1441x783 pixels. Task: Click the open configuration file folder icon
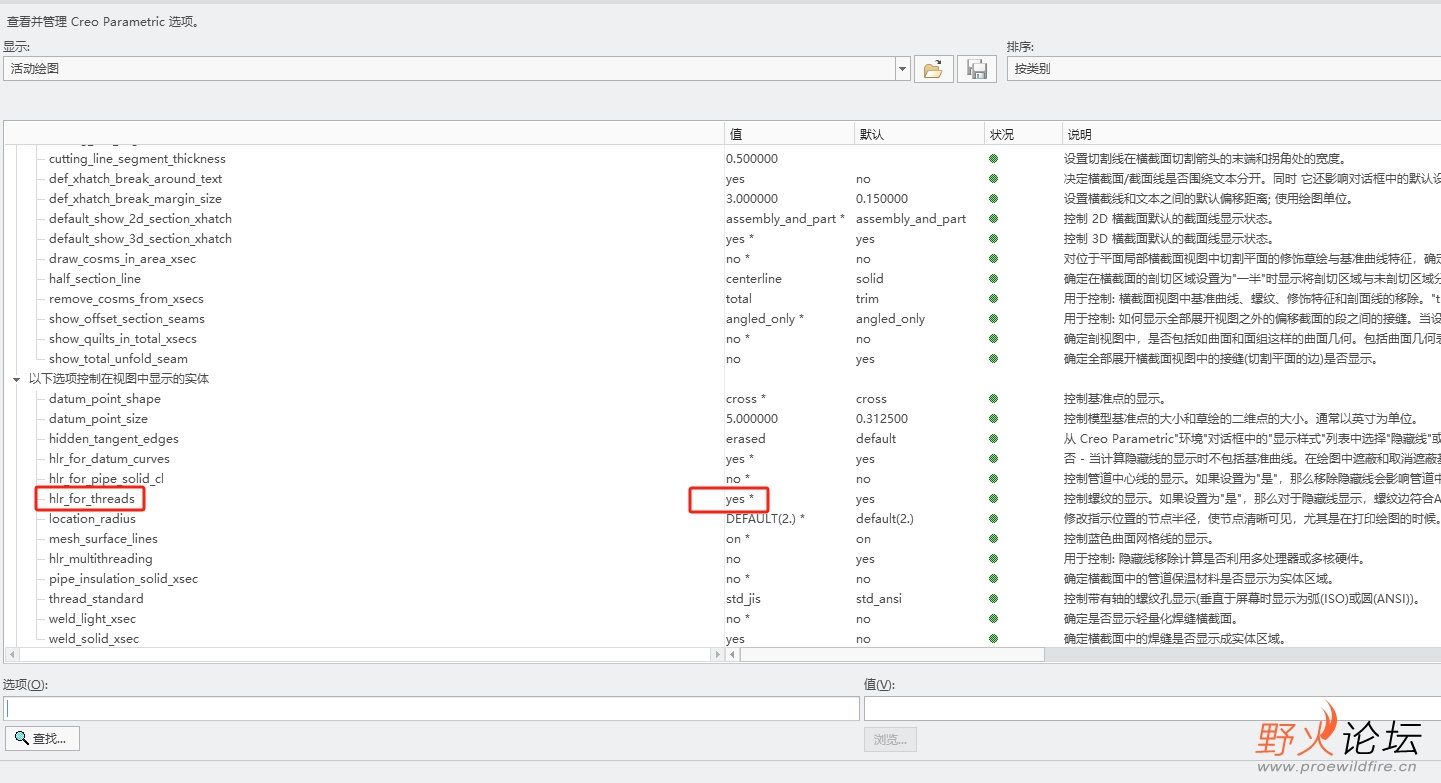[933, 69]
